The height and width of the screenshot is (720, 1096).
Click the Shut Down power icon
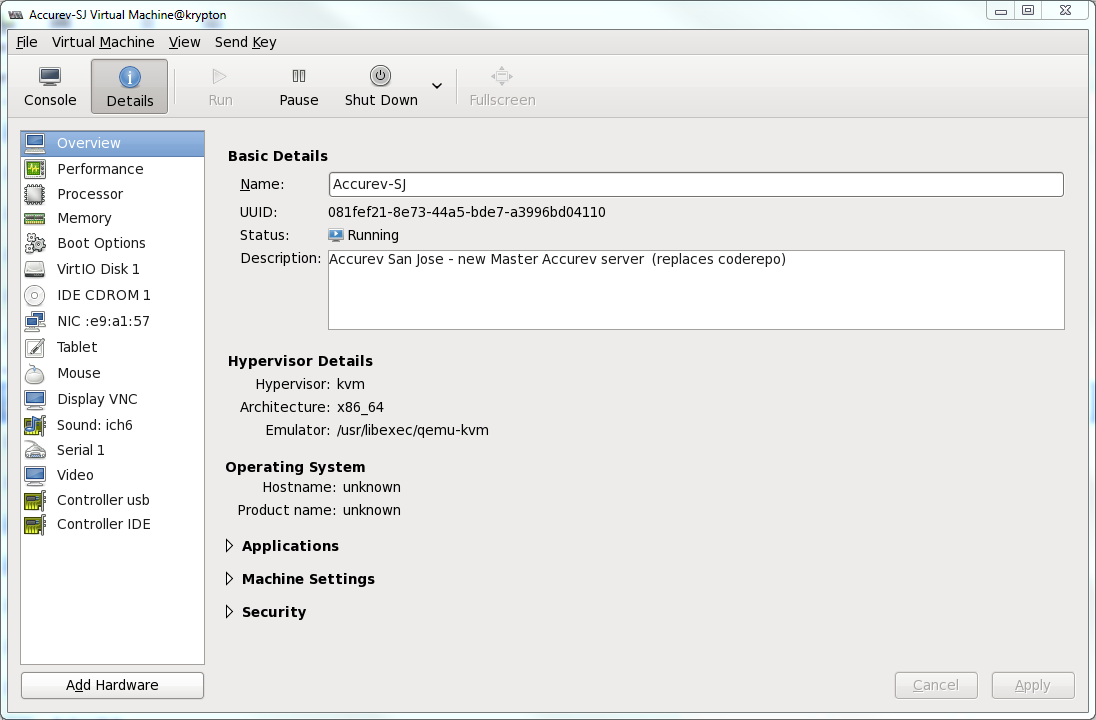tap(380, 75)
